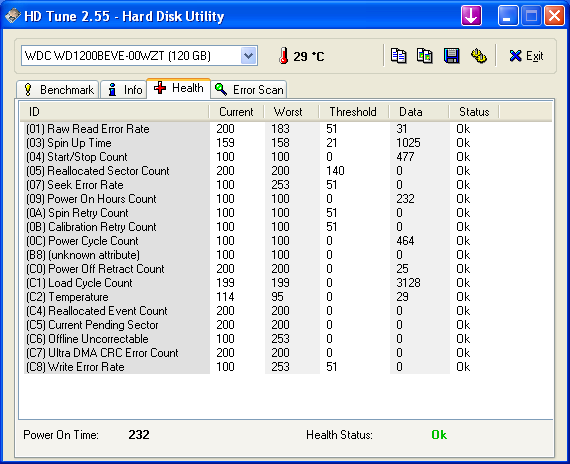570x464 pixels.
Task: Click the purple down-arrow title bar button
Action: (471, 16)
